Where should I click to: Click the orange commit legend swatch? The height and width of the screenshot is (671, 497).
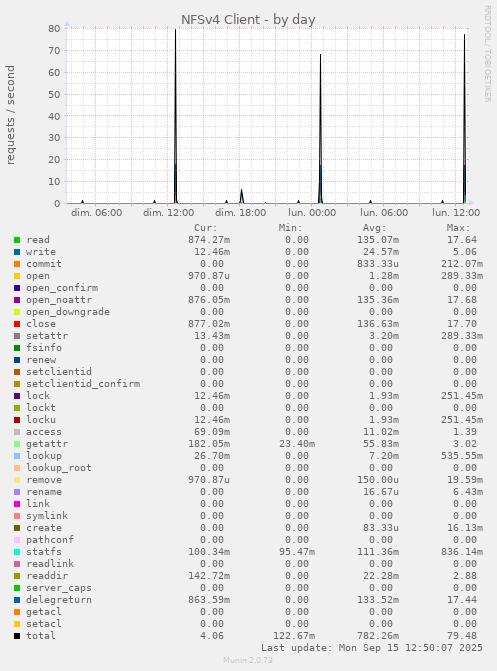click(17, 264)
